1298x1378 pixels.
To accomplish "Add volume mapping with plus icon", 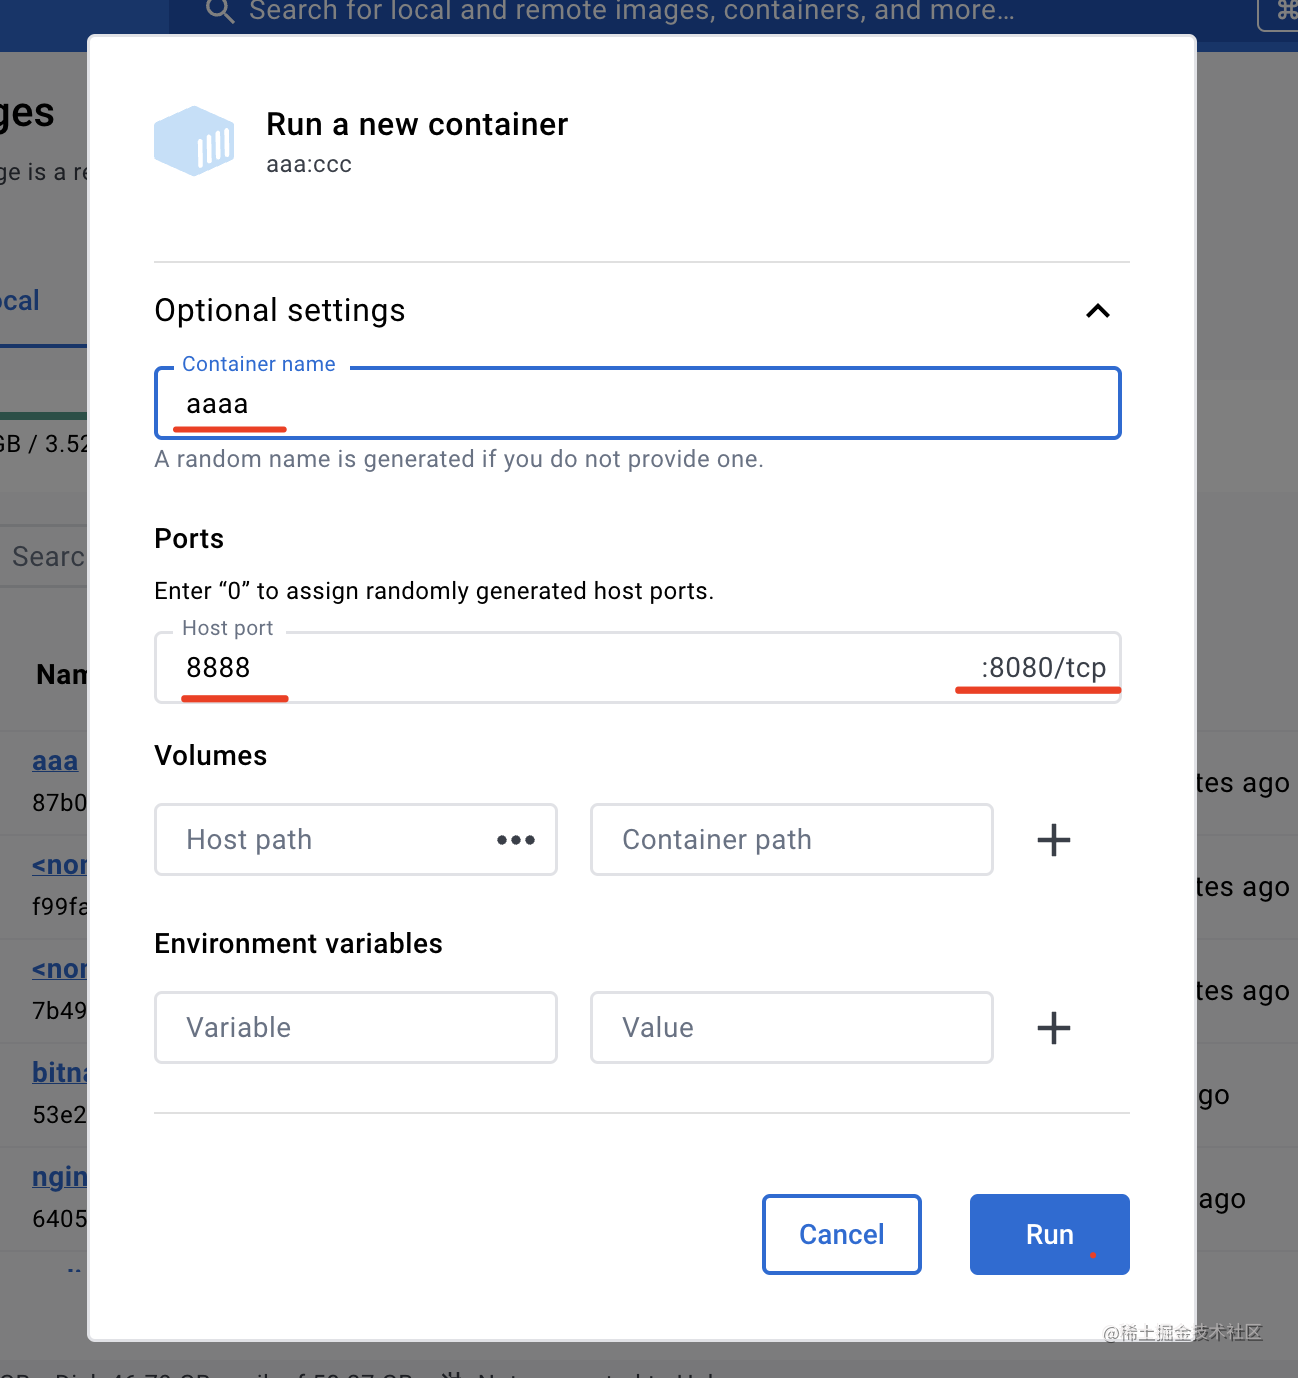I will coord(1053,840).
